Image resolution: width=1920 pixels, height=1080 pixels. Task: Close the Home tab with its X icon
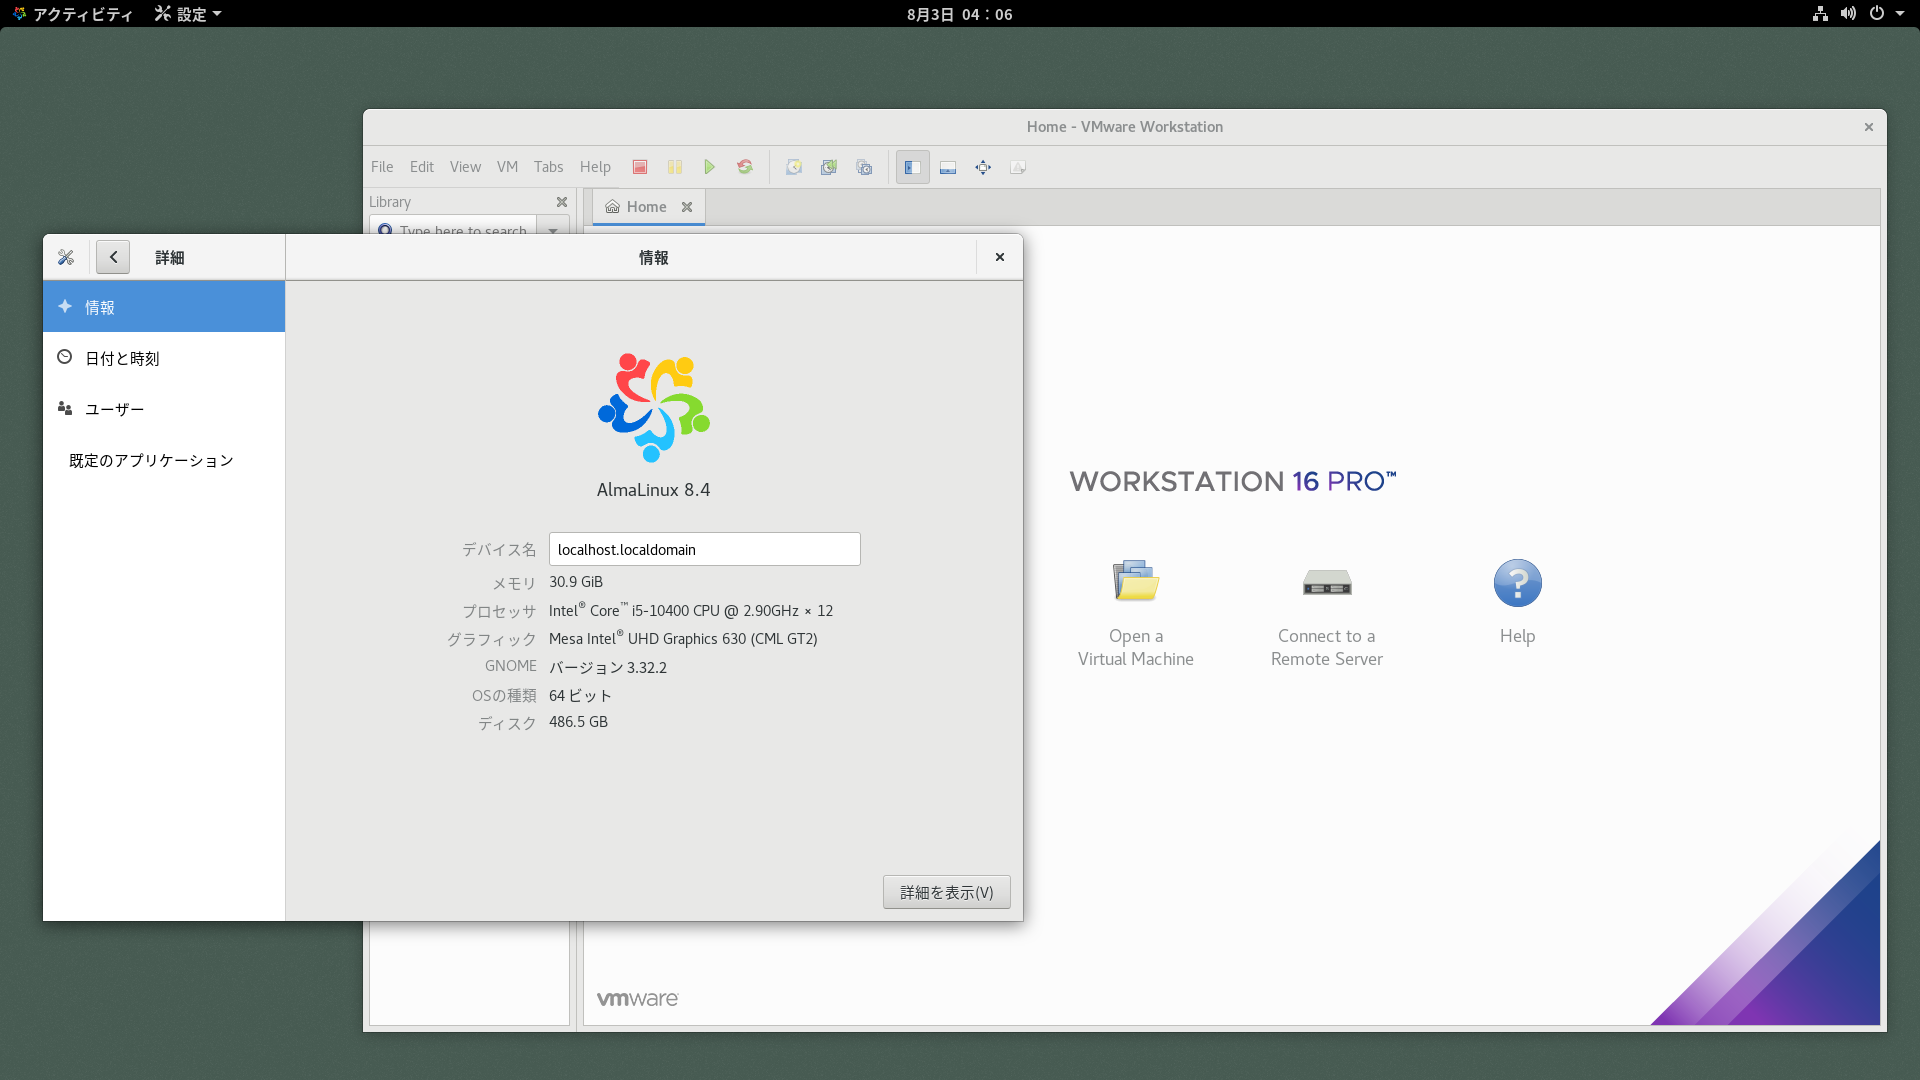[687, 207]
